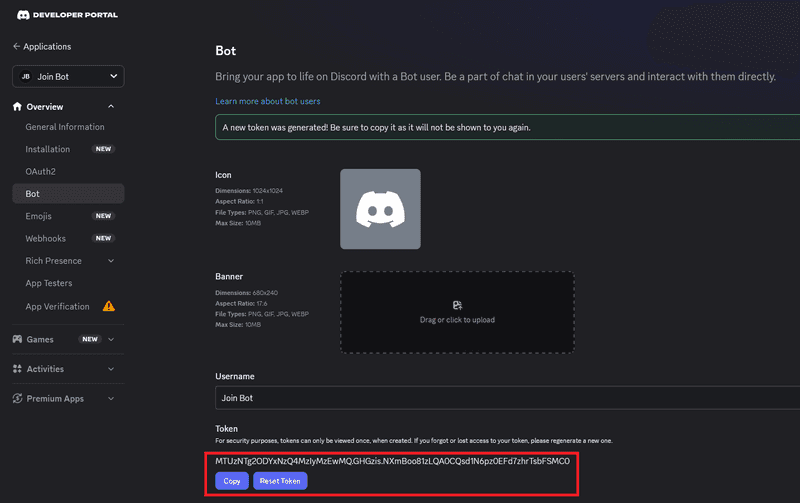Select the Bot sidebar item
800x503 pixels.
68,194
